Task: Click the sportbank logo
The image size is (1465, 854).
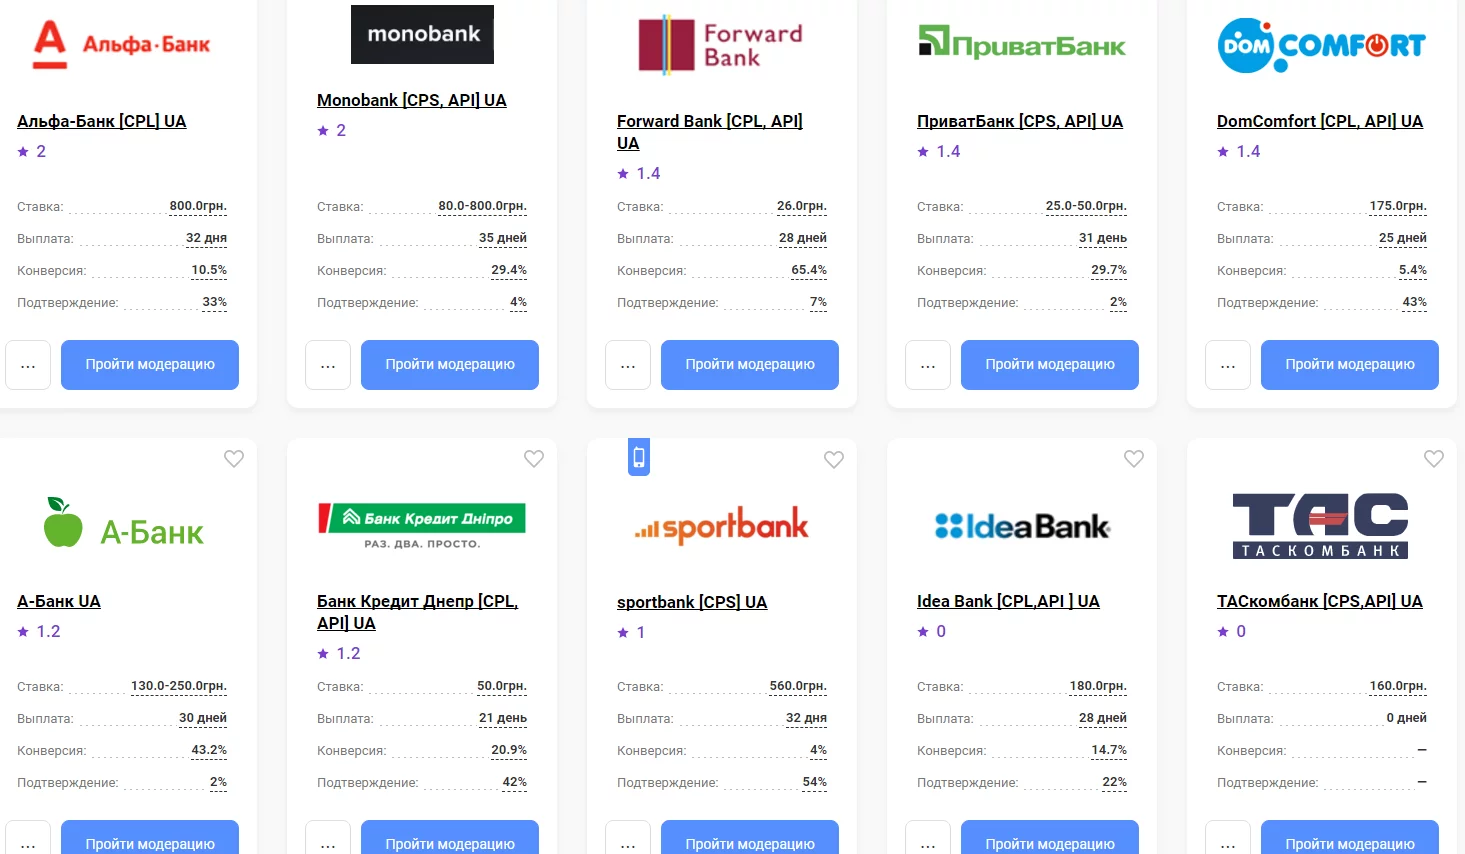Action: pyautogui.click(x=721, y=526)
